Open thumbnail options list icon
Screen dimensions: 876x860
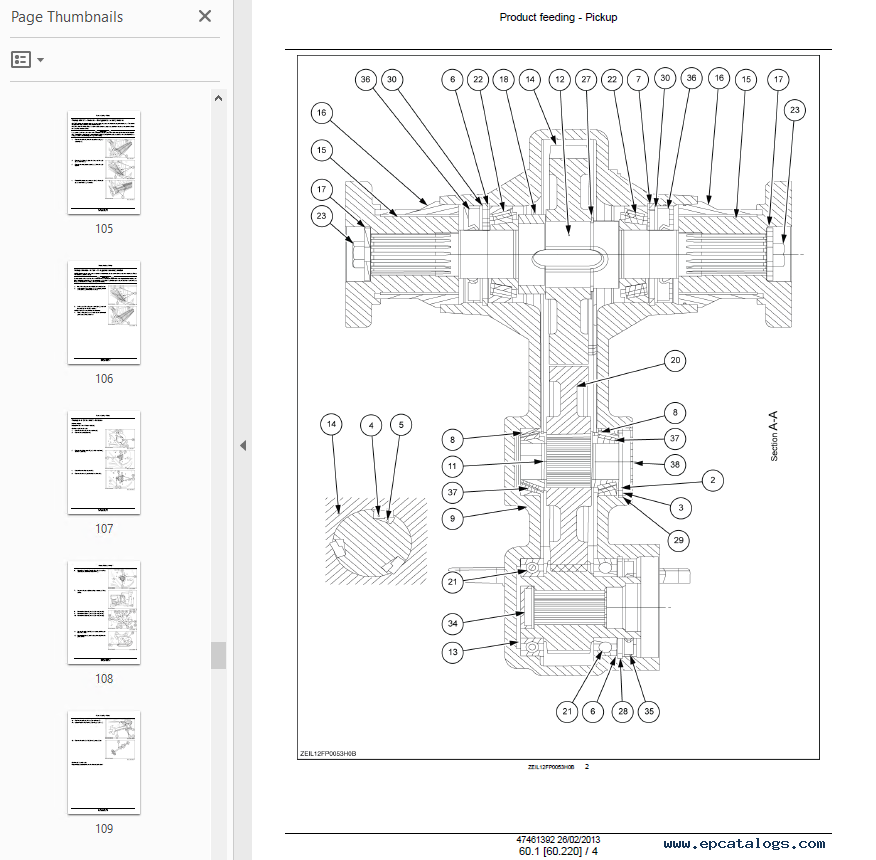[21, 59]
